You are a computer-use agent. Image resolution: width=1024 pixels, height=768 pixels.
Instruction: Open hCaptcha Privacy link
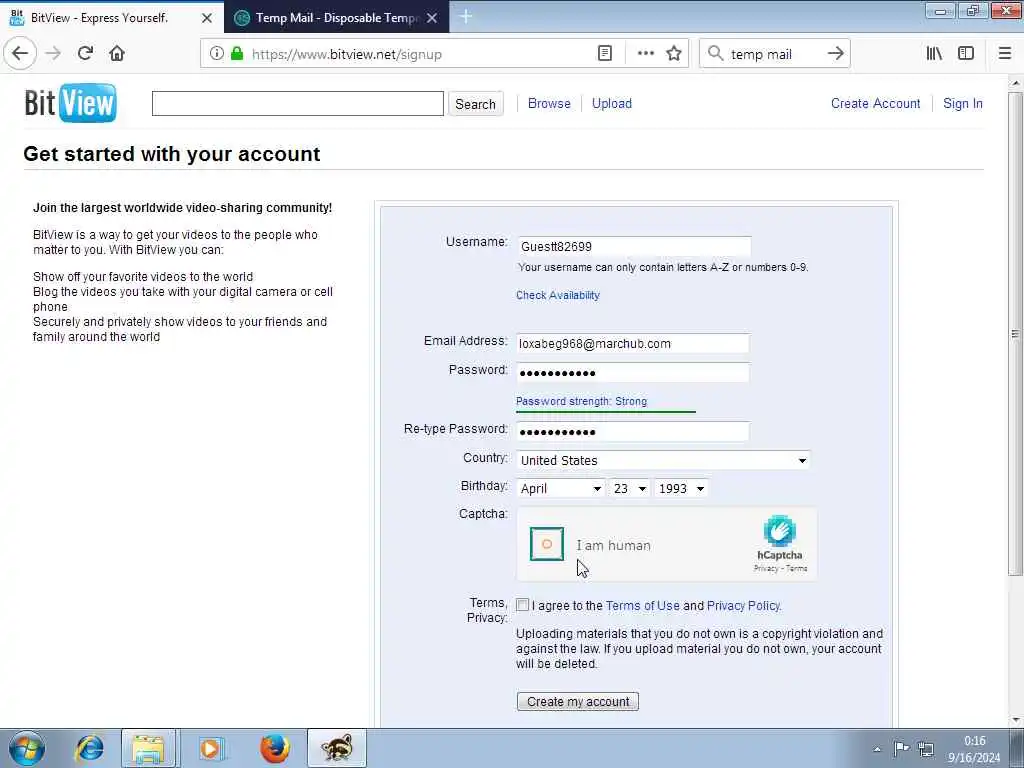pos(765,568)
